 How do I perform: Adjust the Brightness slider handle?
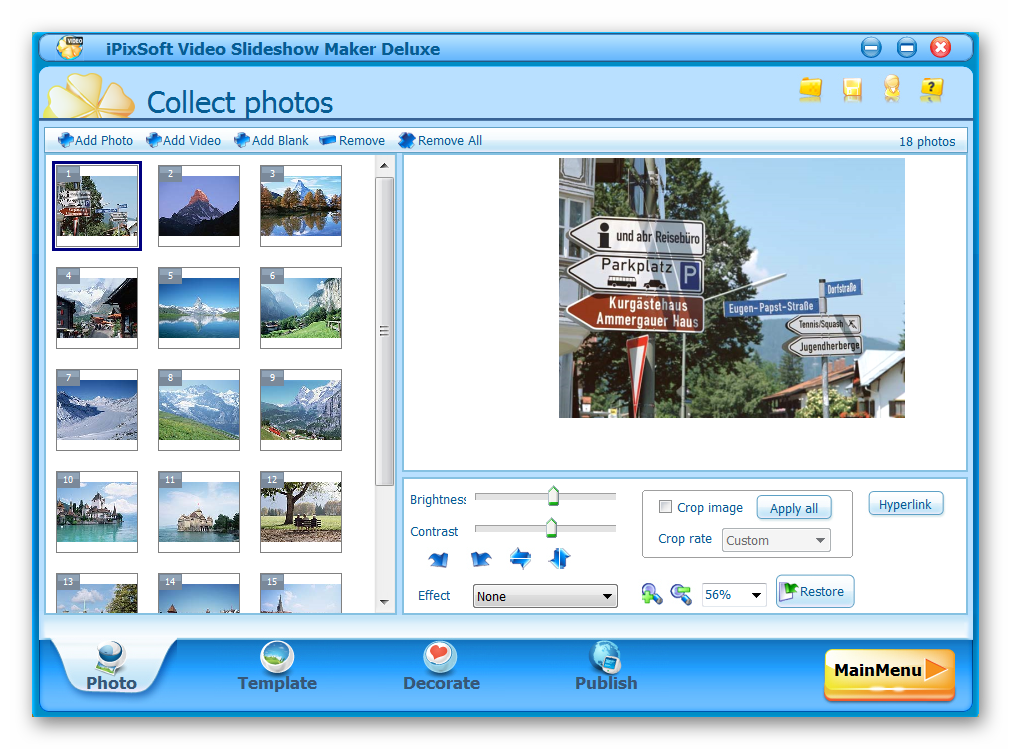pyautogui.click(x=554, y=495)
